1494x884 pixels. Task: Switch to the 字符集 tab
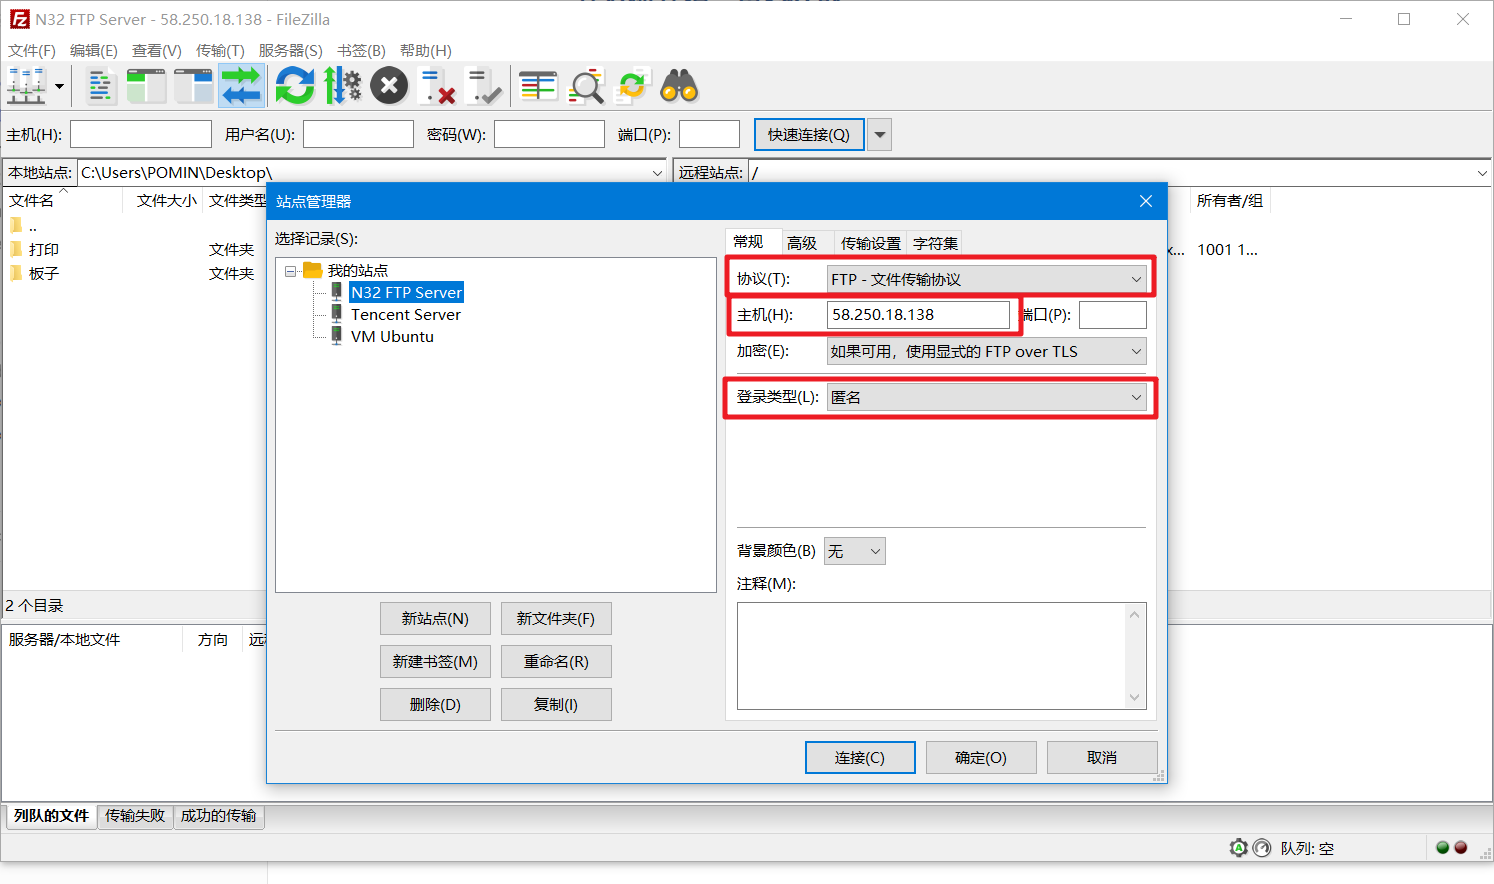[x=935, y=243]
